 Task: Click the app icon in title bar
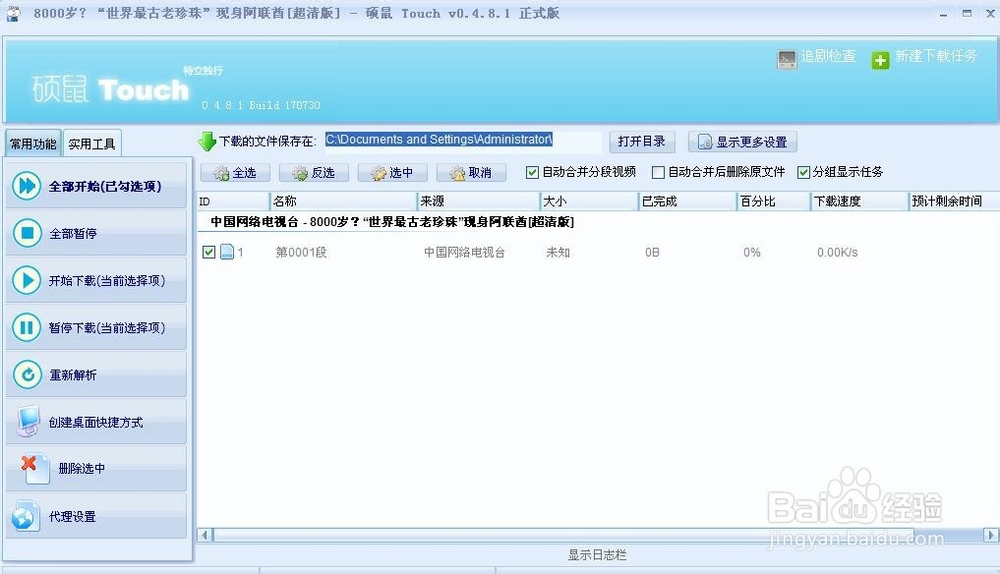(13, 13)
